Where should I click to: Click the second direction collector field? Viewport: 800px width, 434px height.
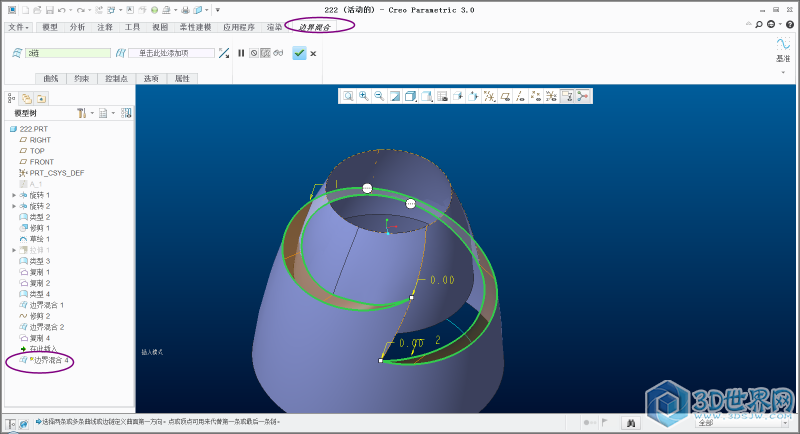click(x=171, y=53)
